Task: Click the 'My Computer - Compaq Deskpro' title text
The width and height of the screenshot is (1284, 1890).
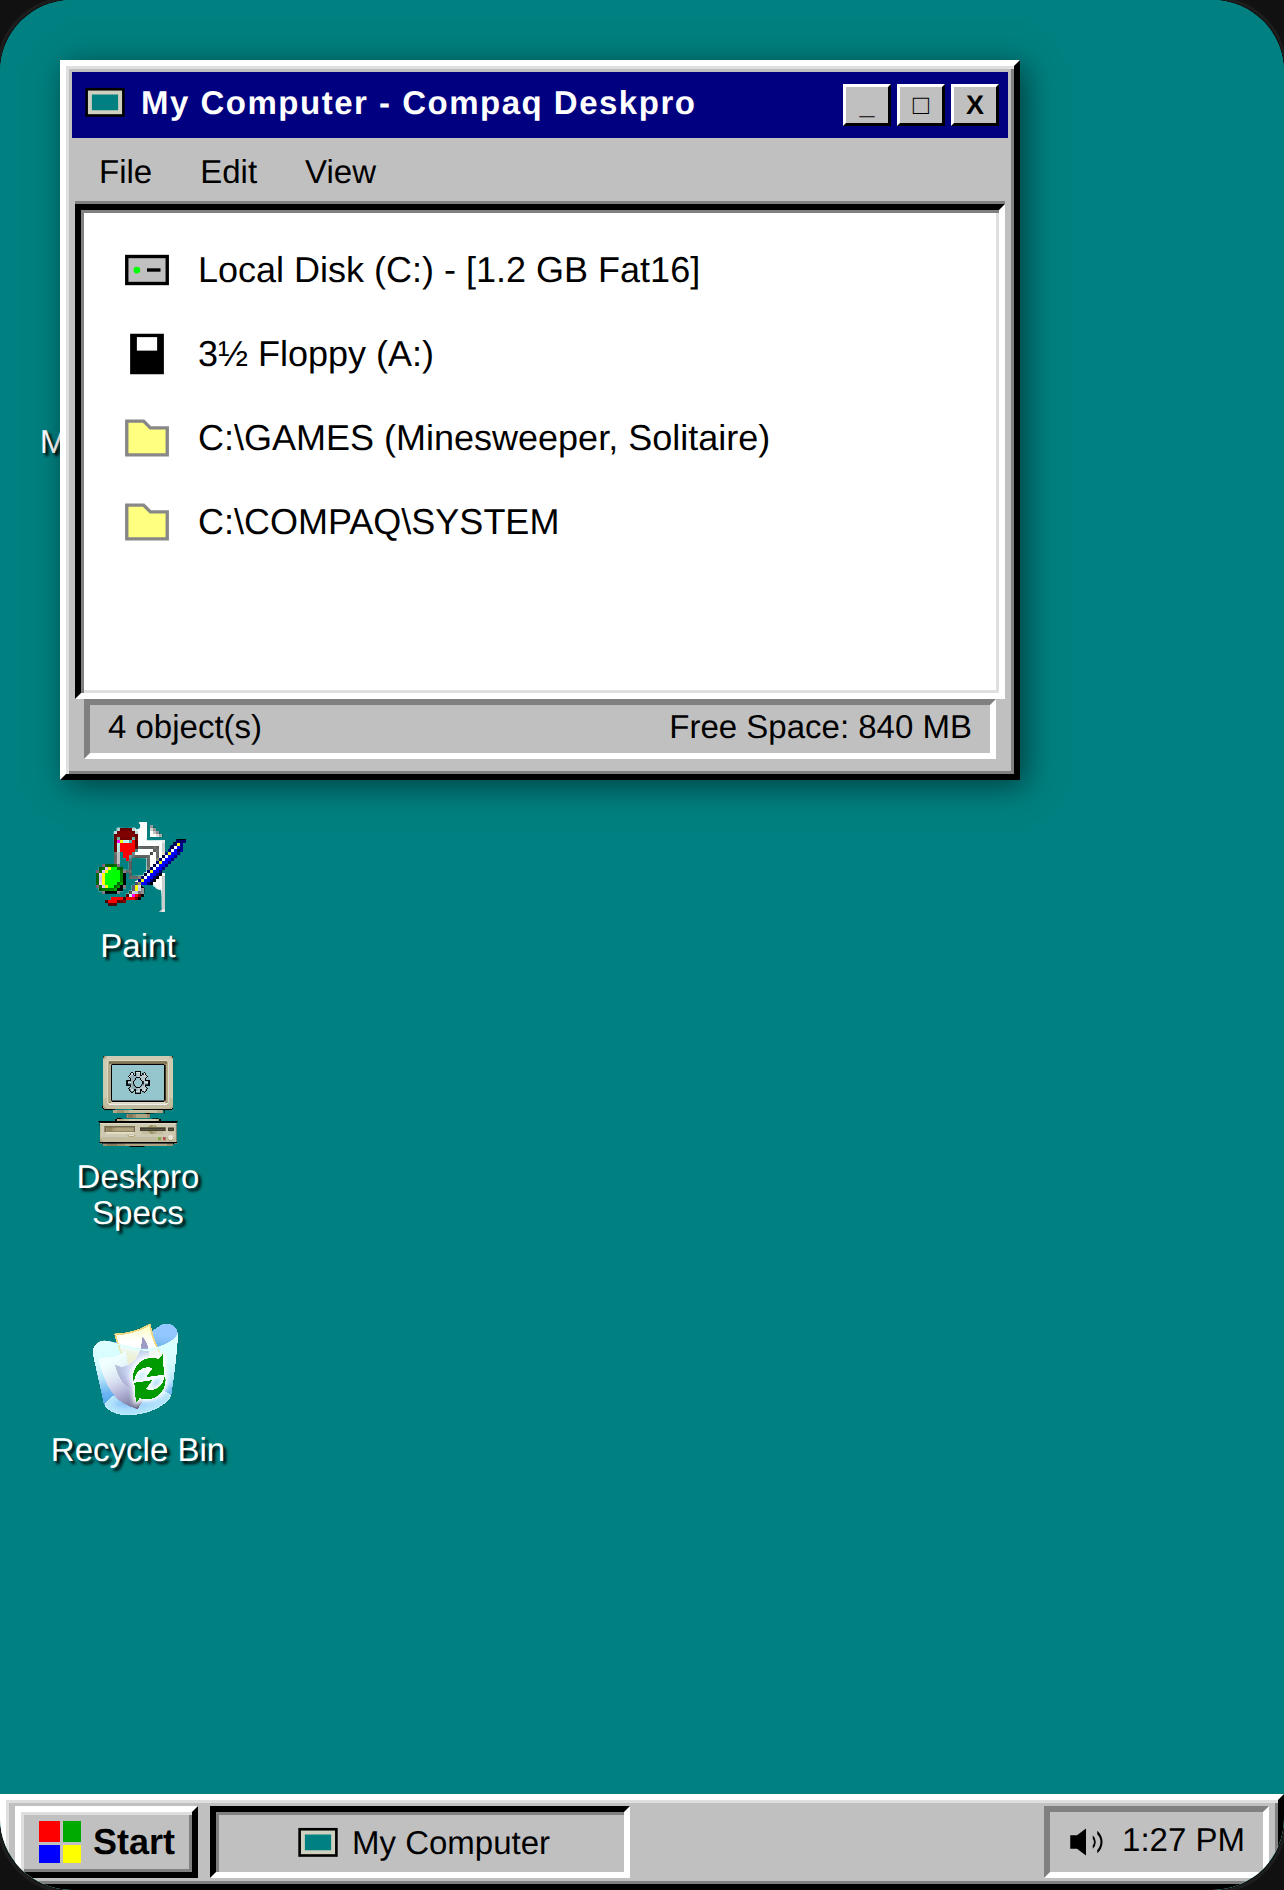Action: pyautogui.click(x=418, y=103)
